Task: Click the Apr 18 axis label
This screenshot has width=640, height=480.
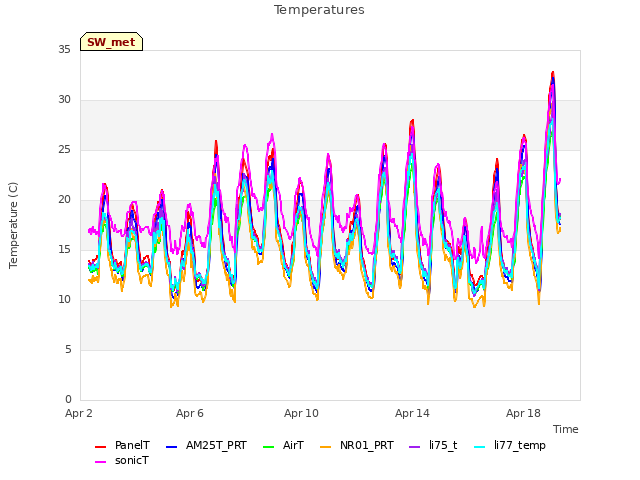Action: (523, 413)
